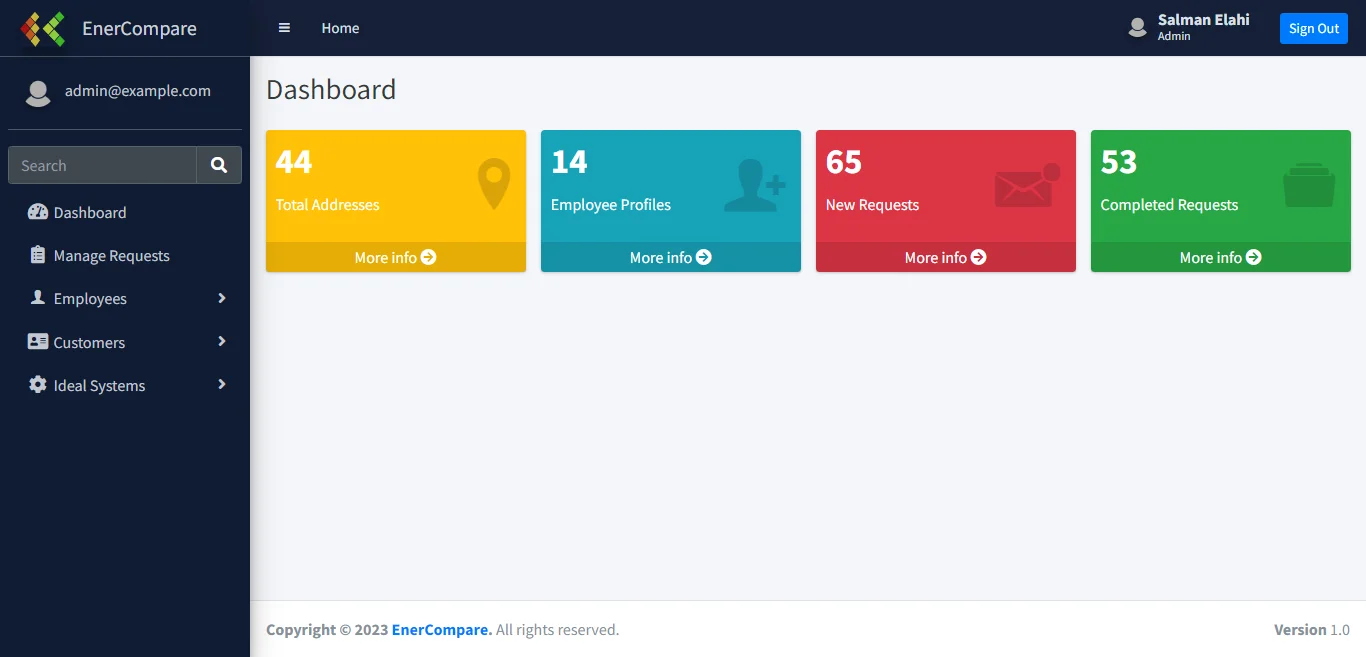Image resolution: width=1366 pixels, height=657 pixels.
Task: Focus the sidebar Search input field
Action: (x=102, y=165)
